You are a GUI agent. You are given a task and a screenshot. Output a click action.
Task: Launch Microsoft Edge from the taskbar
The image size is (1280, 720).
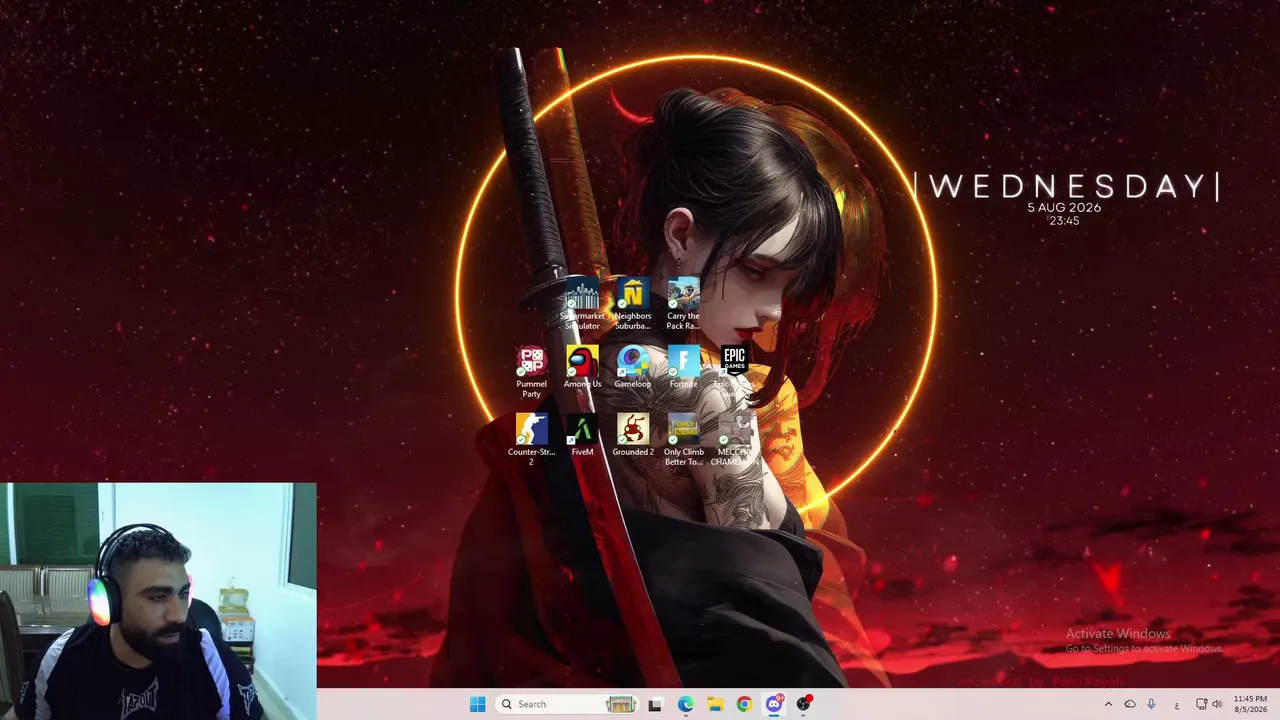[685, 704]
